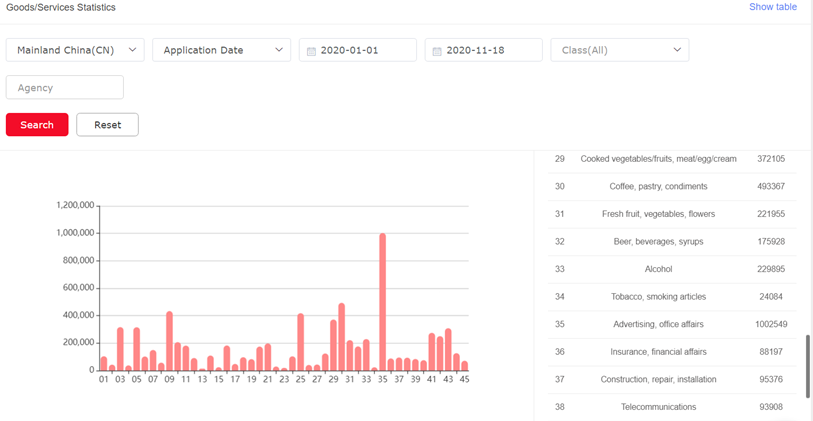Click the bar for class 41
The width and height of the screenshot is (813, 421).
click(x=432, y=352)
